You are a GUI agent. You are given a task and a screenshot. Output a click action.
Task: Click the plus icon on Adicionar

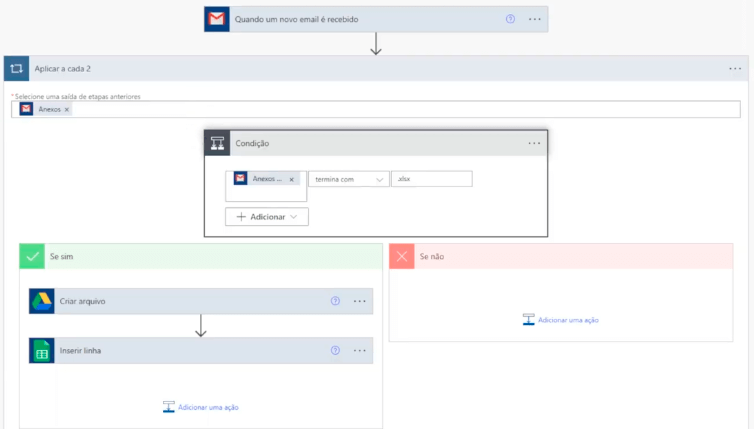tap(241, 217)
